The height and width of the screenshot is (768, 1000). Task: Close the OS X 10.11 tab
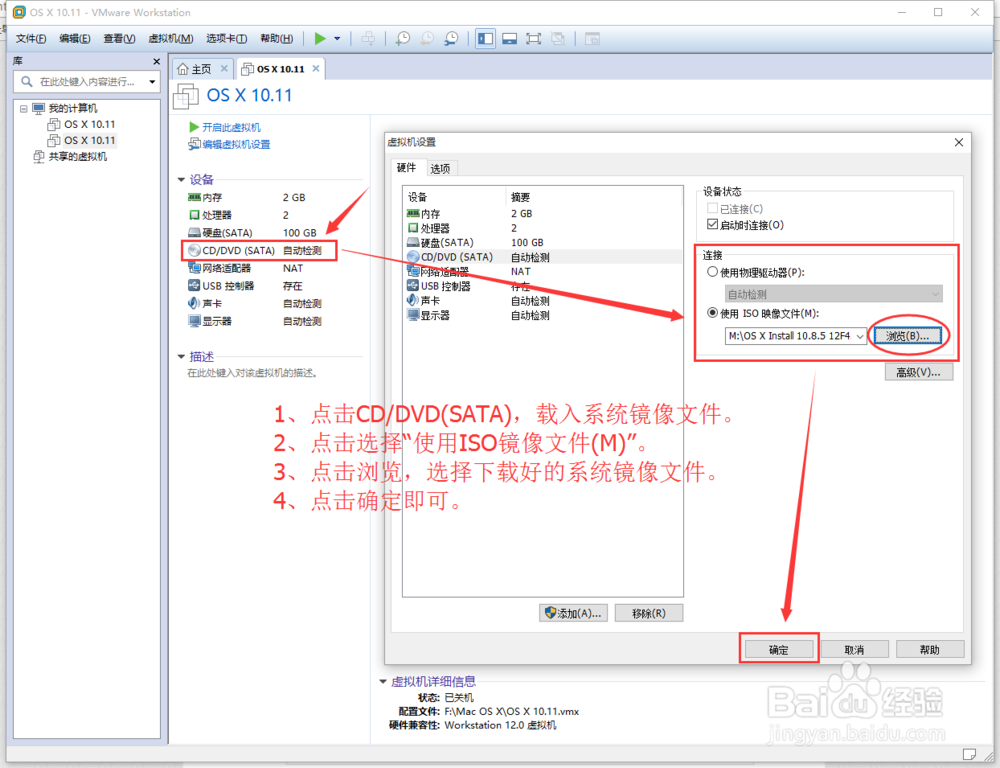coord(316,68)
